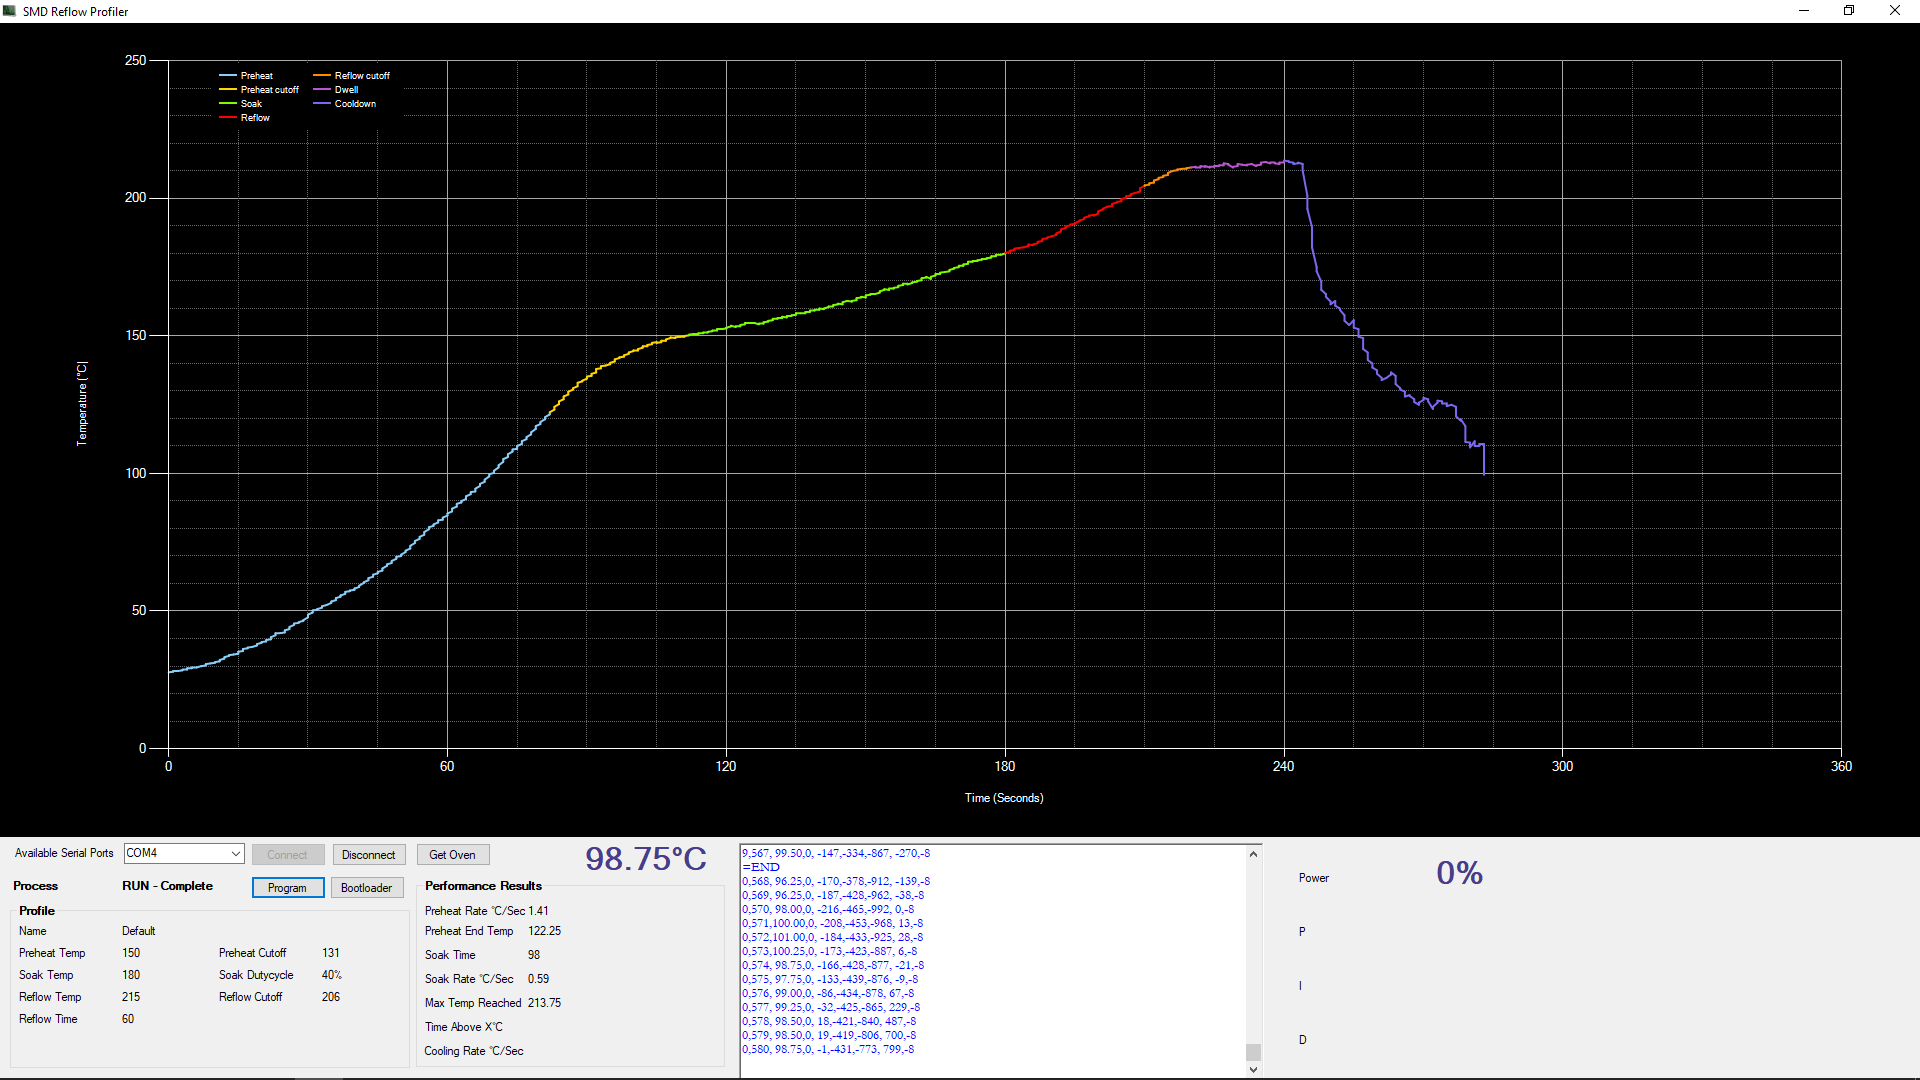Click the Reflow cutoff legend entry

352,76
